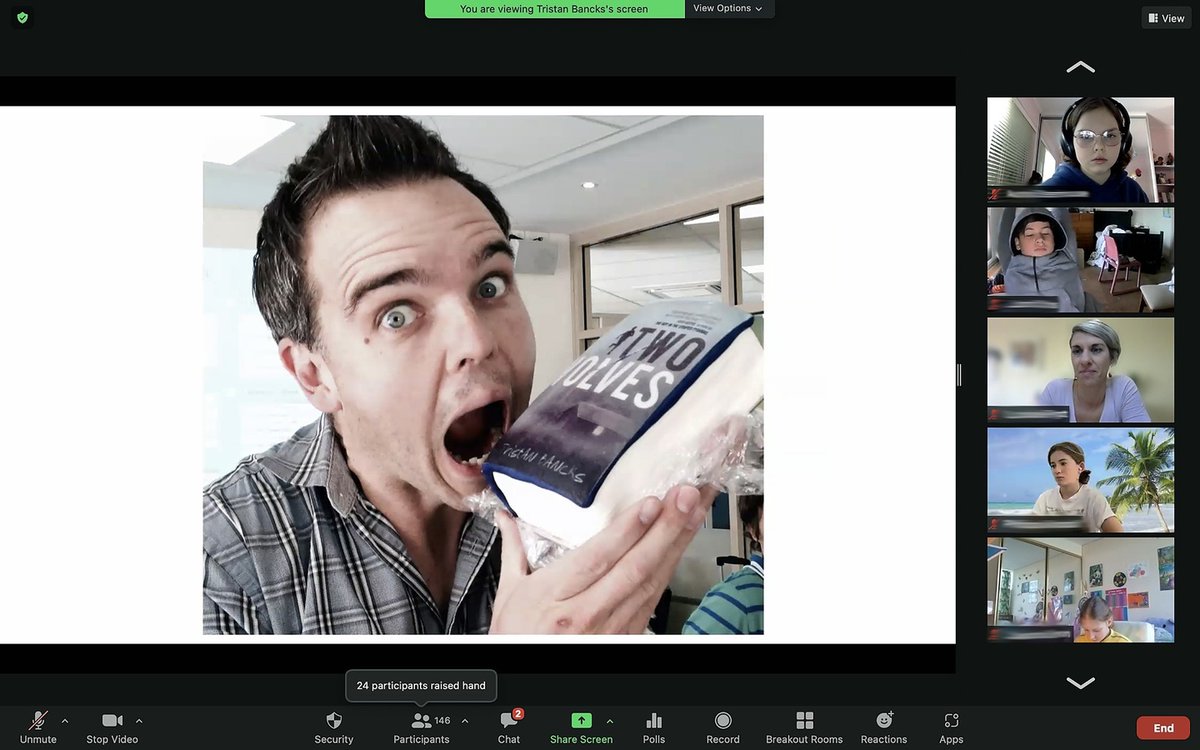Image resolution: width=1200 pixels, height=750 pixels.
Task: Open share options arrow next to Share Screen
Action: [610, 721]
